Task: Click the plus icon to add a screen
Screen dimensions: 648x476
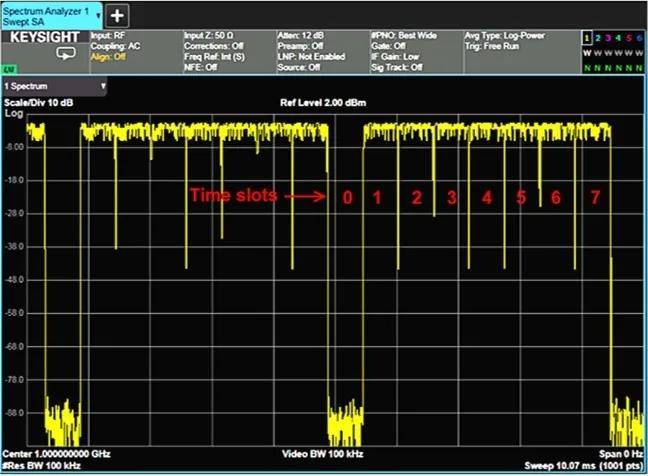Action: (117, 15)
